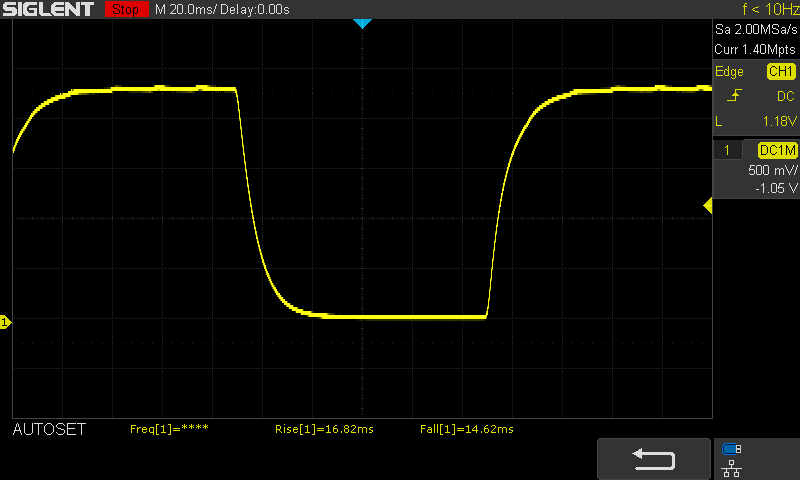Click the CH1 trigger source badge
The height and width of the screenshot is (480, 800).
click(x=781, y=71)
